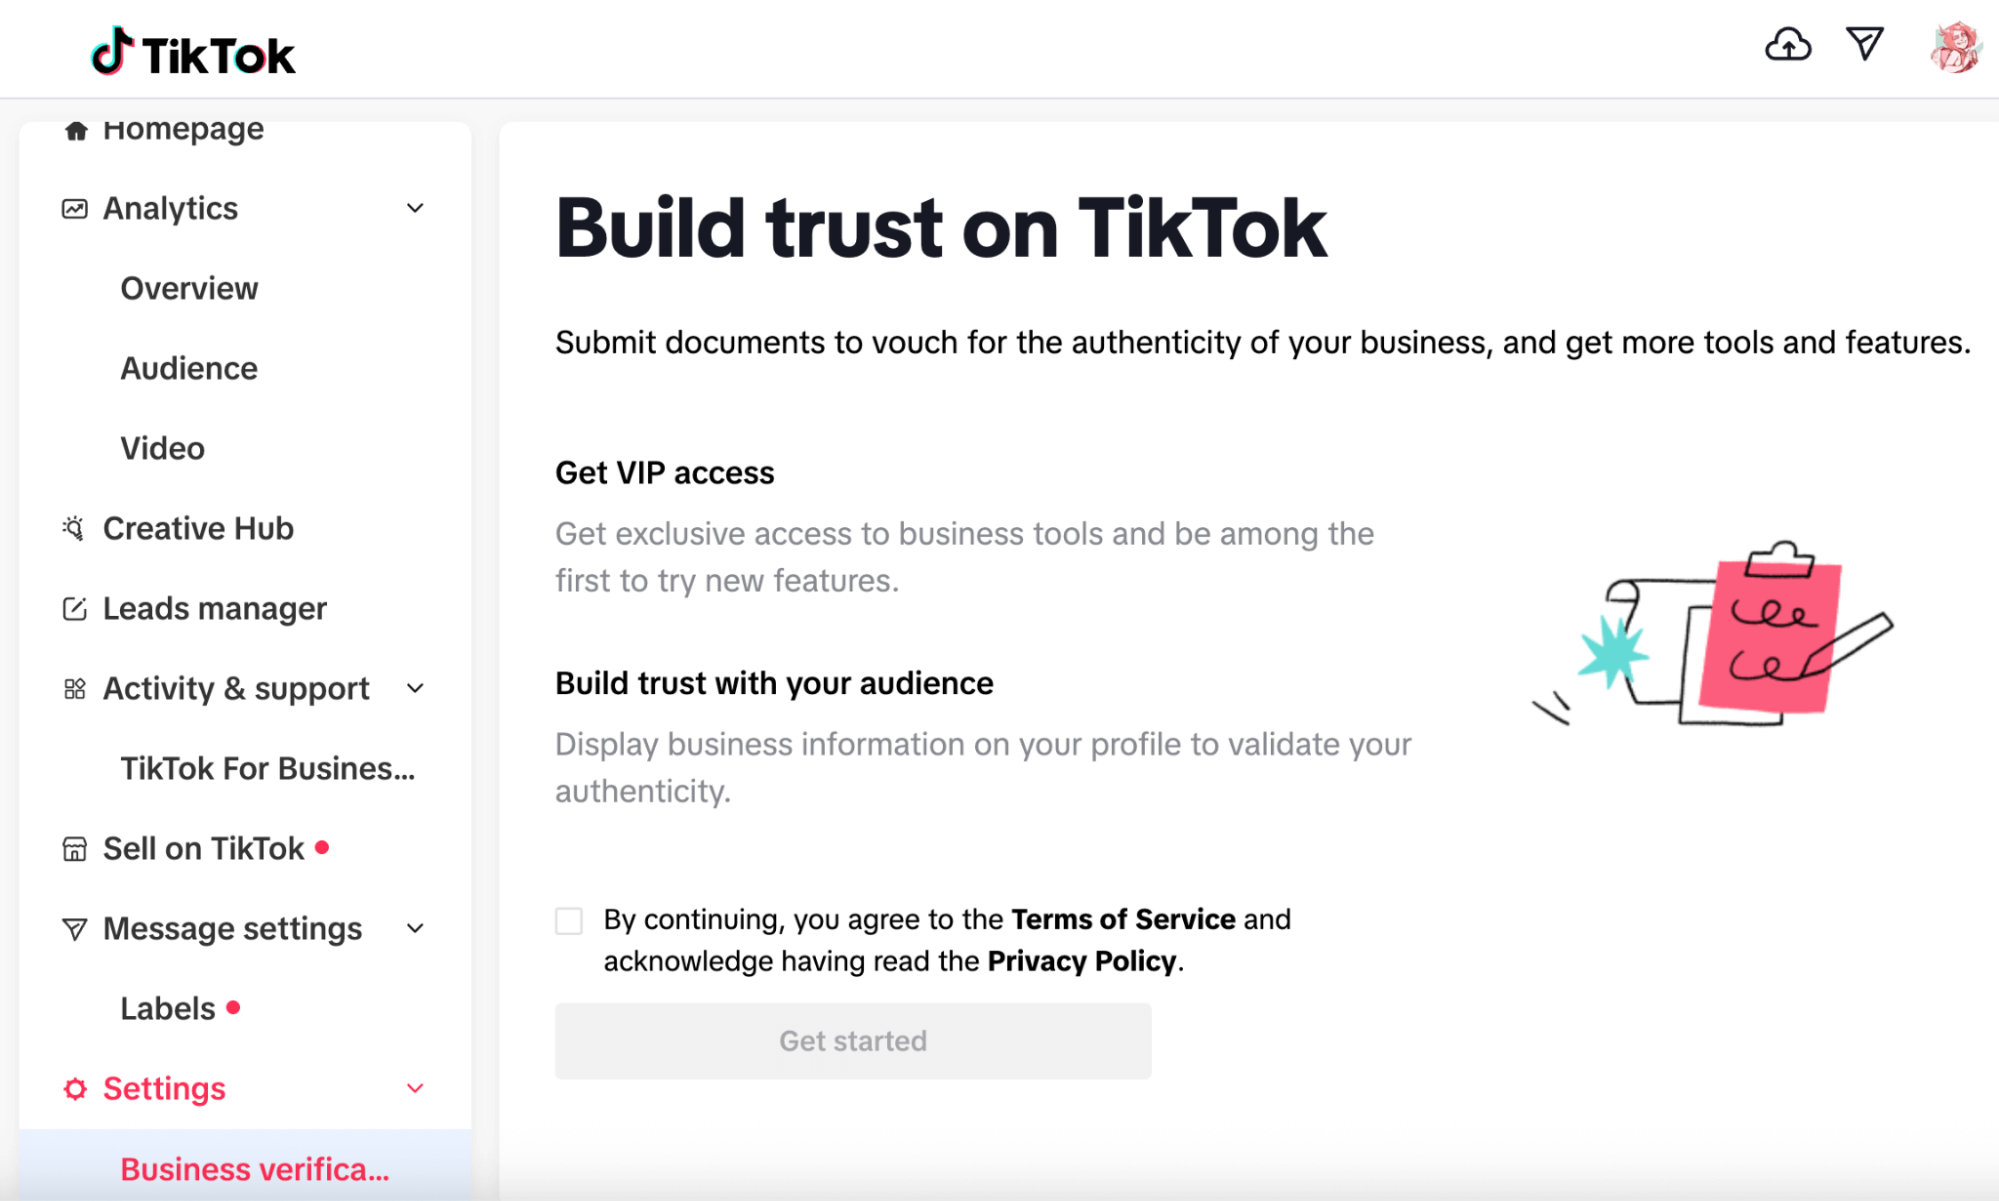Click the Settings gear icon
This screenshot has width=1999, height=1201.
tap(73, 1088)
